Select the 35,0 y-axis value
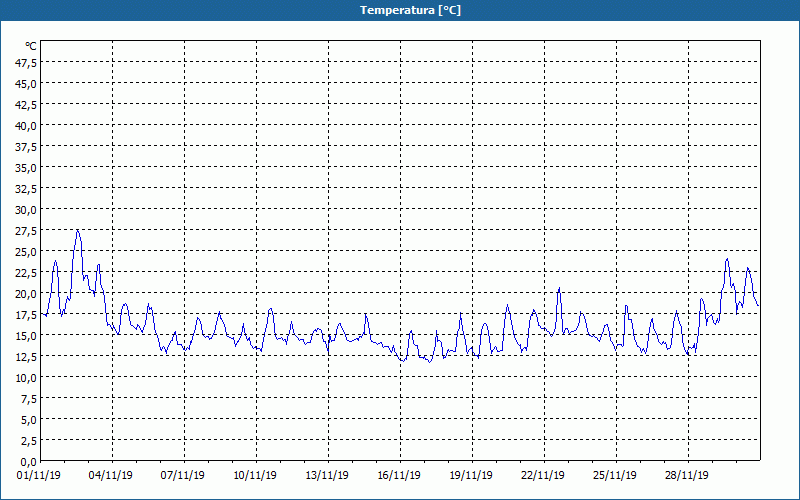 (x=27, y=168)
